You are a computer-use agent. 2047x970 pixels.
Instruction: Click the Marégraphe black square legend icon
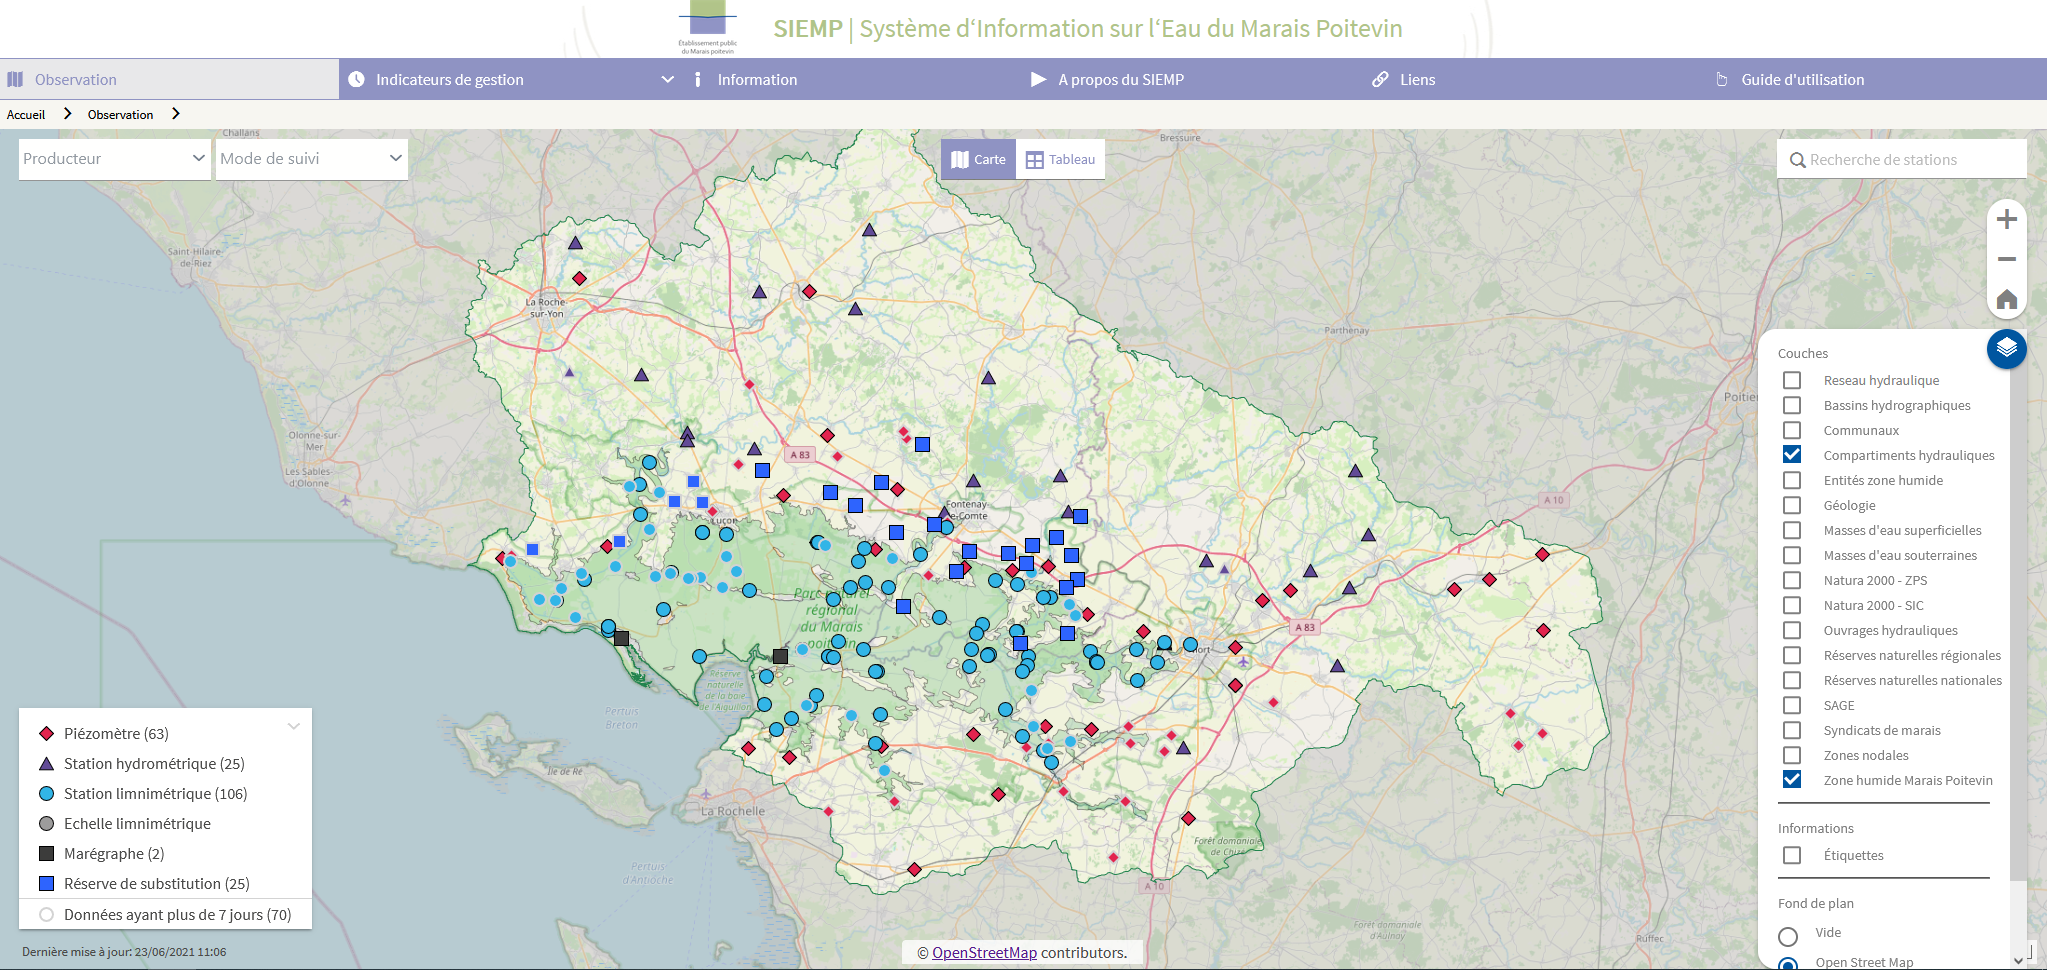tap(46, 853)
